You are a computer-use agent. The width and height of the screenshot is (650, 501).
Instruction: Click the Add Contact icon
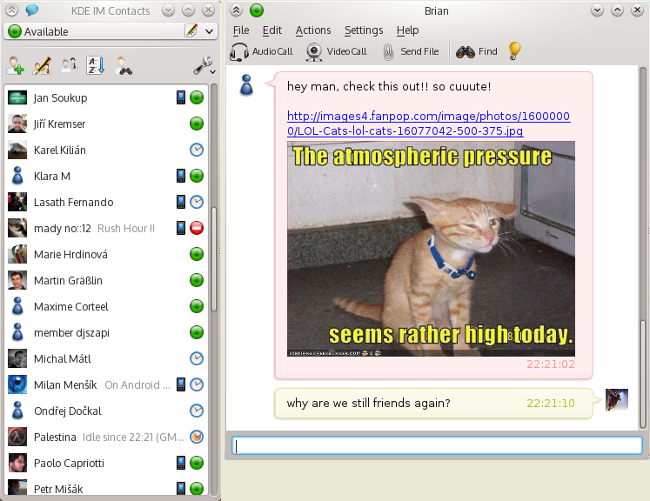(x=16, y=66)
